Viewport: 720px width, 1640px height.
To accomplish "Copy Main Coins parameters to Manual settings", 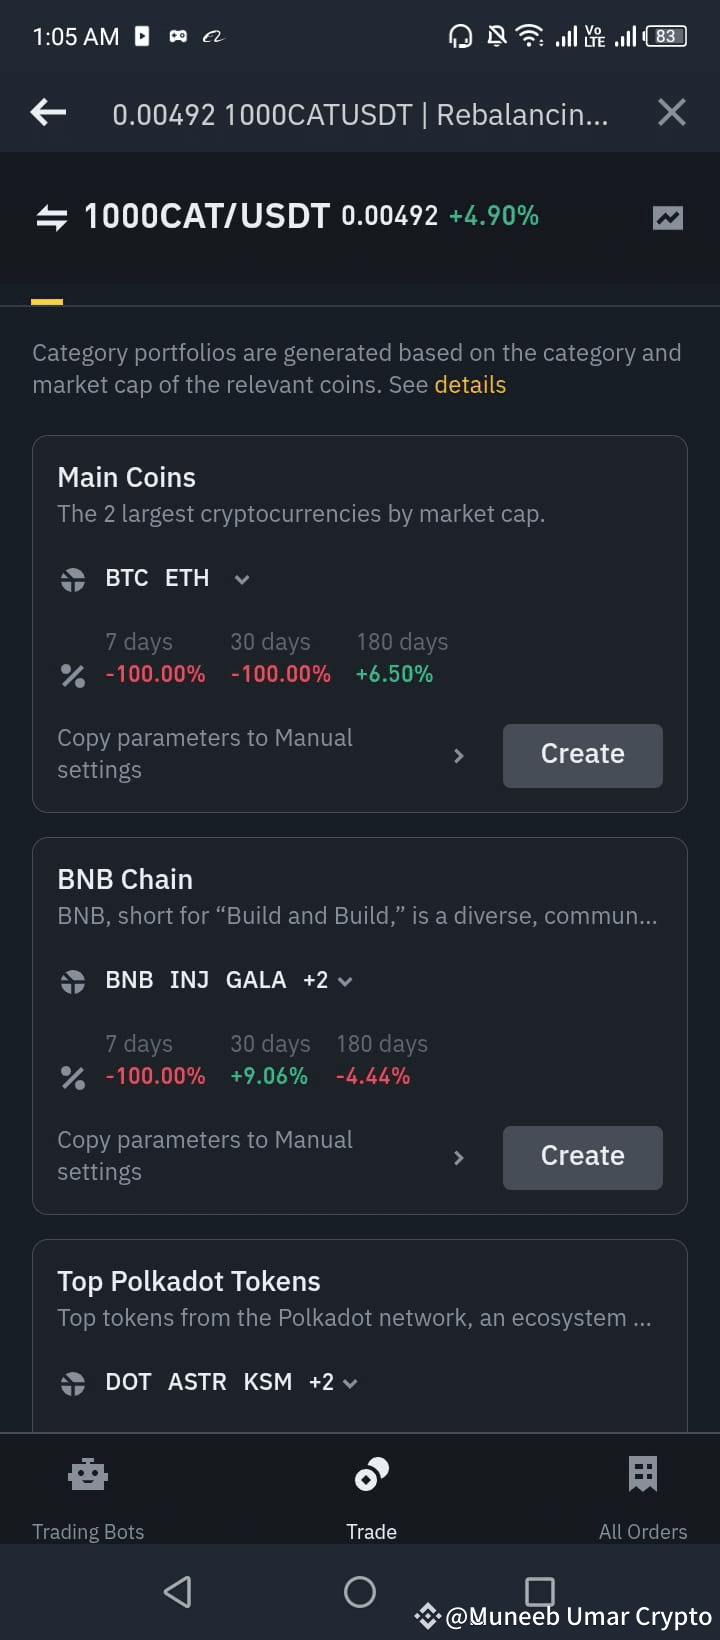I will 260,755.
